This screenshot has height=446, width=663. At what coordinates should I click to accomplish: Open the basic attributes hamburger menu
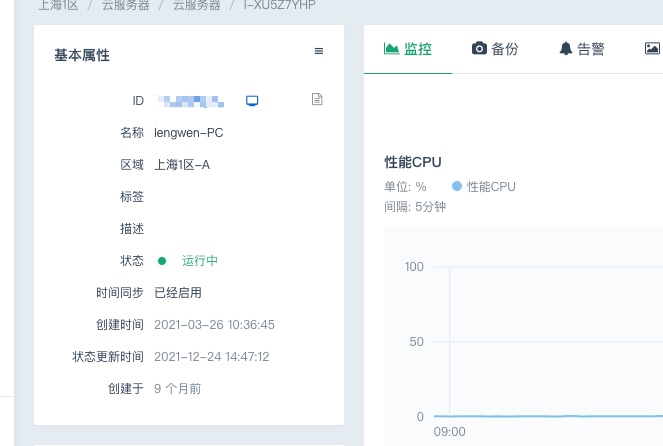coord(319,51)
